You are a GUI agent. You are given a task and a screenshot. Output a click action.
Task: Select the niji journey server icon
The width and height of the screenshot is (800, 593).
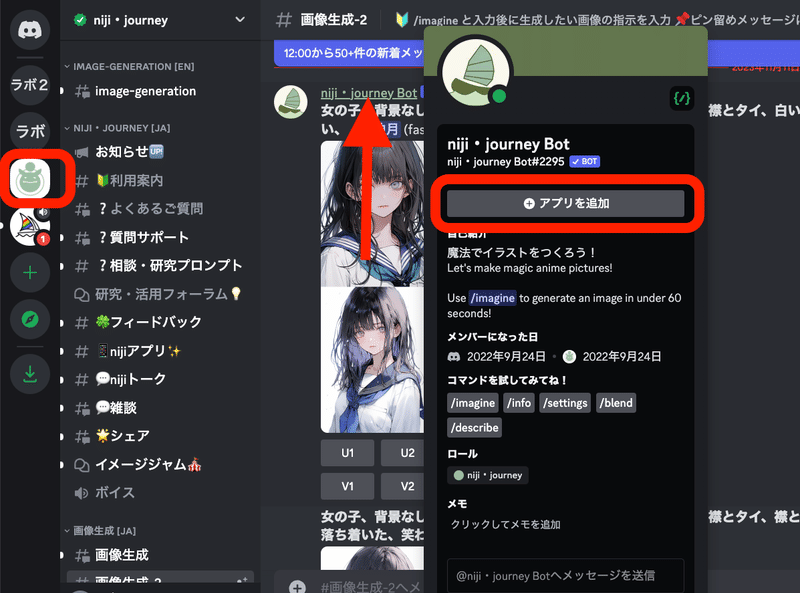(30, 179)
